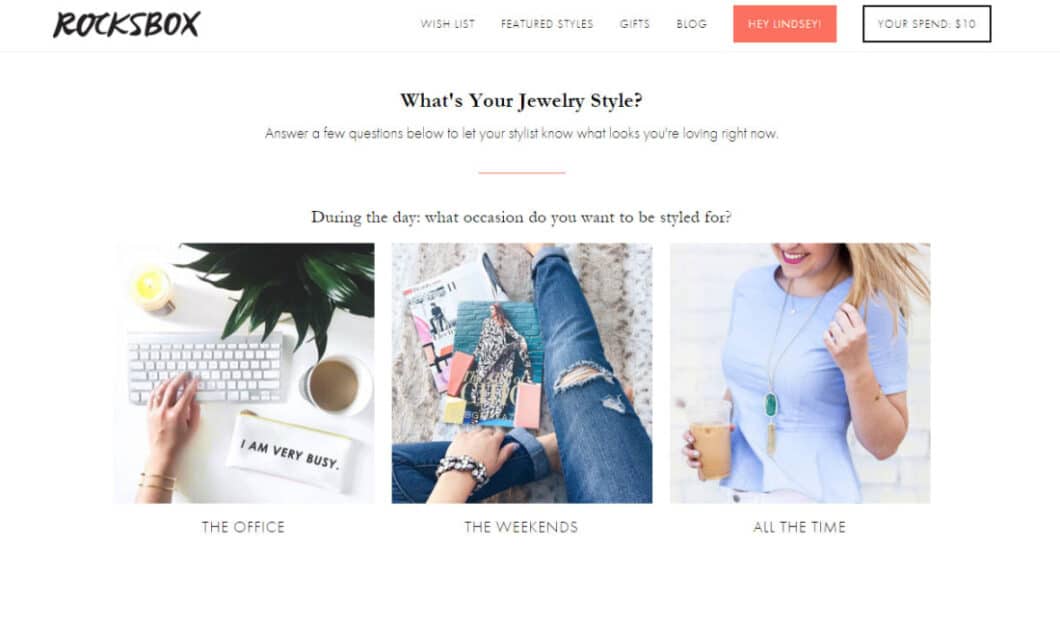Visit the Blog link
The image size is (1060, 625).
point(692,24)
